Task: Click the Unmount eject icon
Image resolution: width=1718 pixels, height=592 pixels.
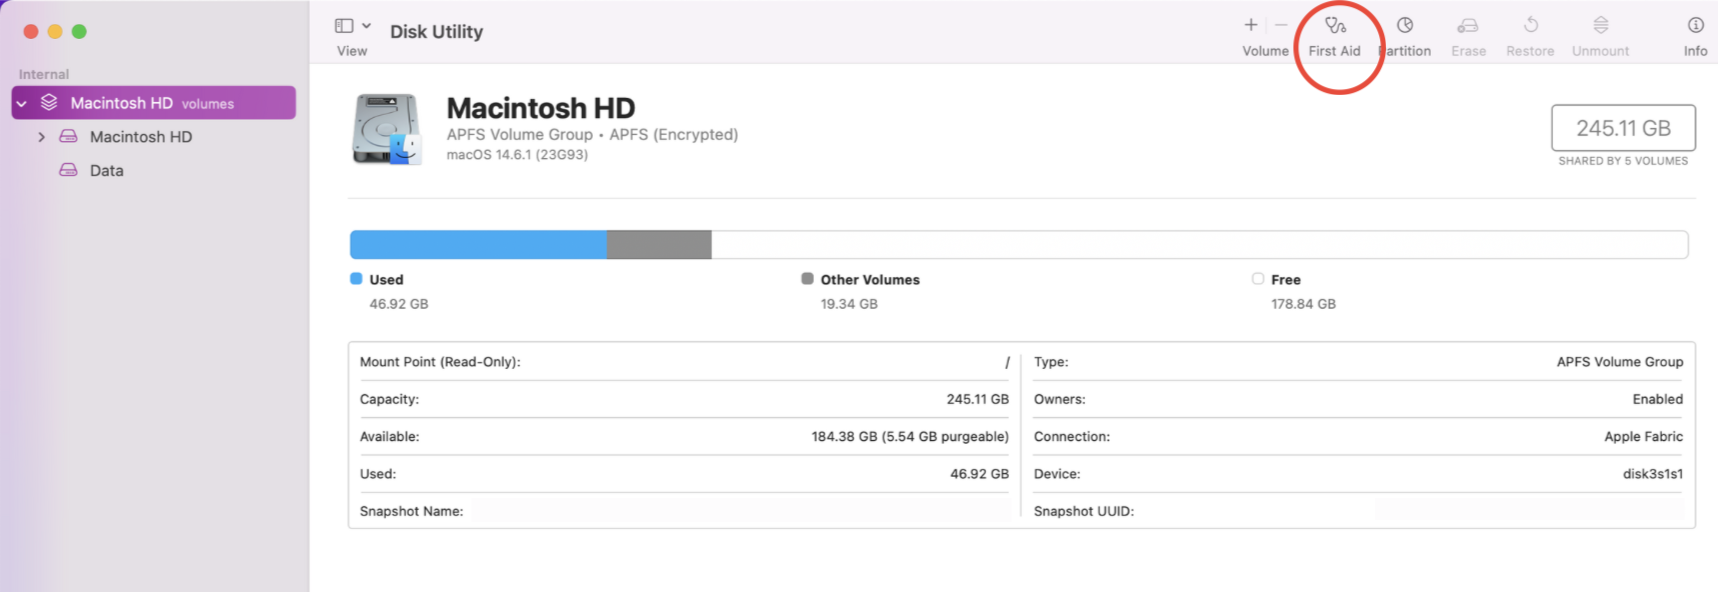Action: point(1601,25)
